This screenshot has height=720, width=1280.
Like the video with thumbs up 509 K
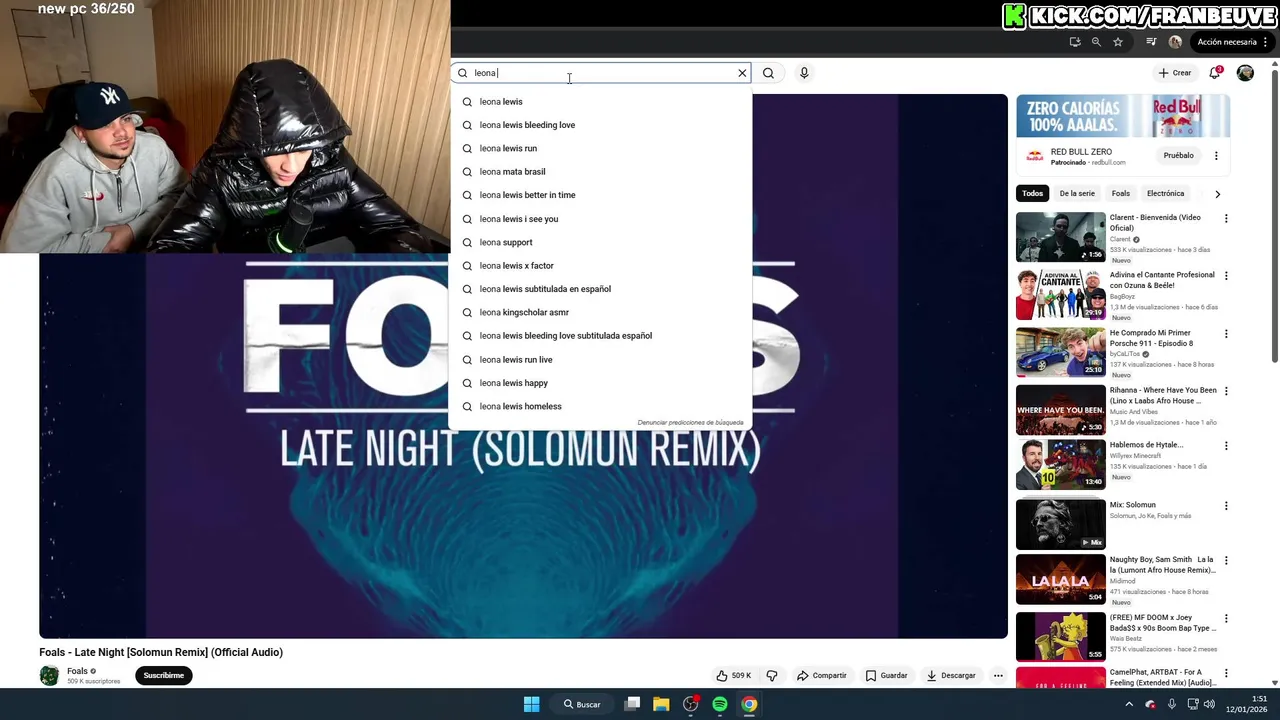click(735, 676)
